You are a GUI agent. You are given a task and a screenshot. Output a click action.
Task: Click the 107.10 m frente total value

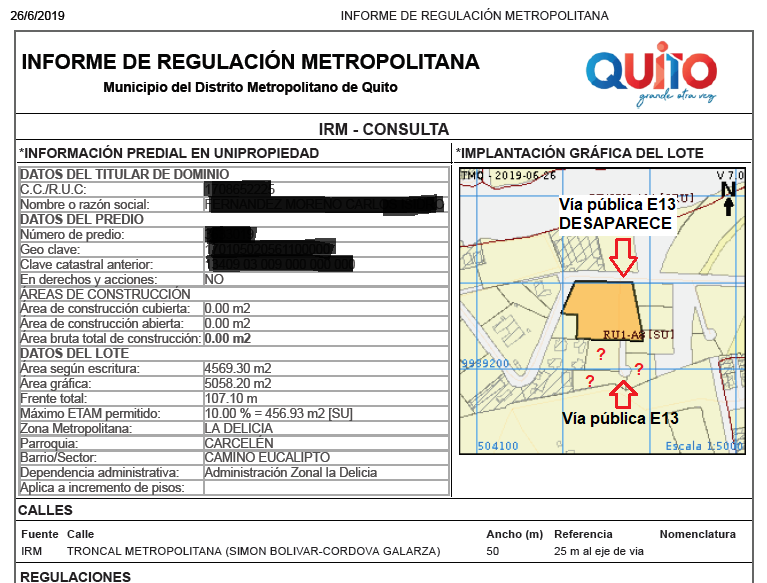[231, 399]
